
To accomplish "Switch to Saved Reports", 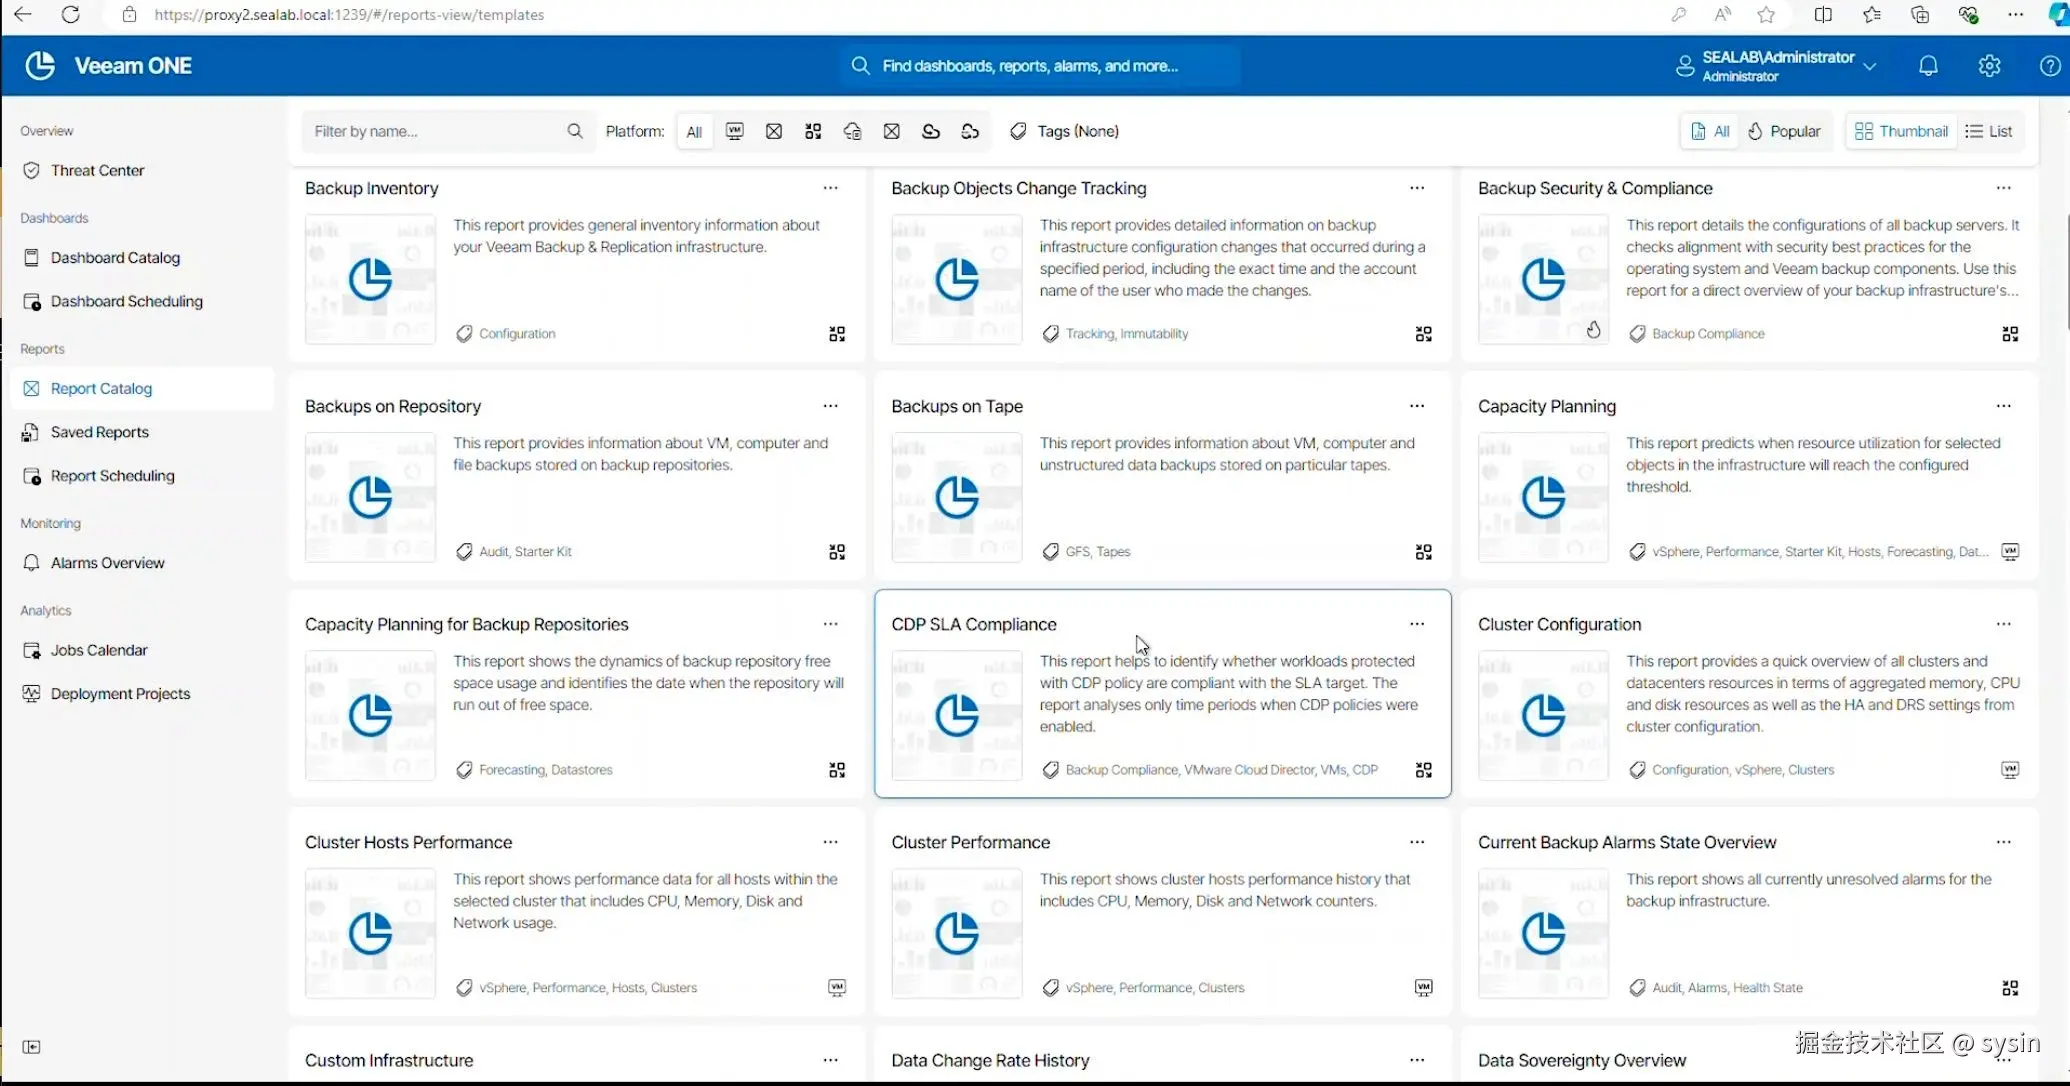I will pyautogui.click(x=98, y=431).
